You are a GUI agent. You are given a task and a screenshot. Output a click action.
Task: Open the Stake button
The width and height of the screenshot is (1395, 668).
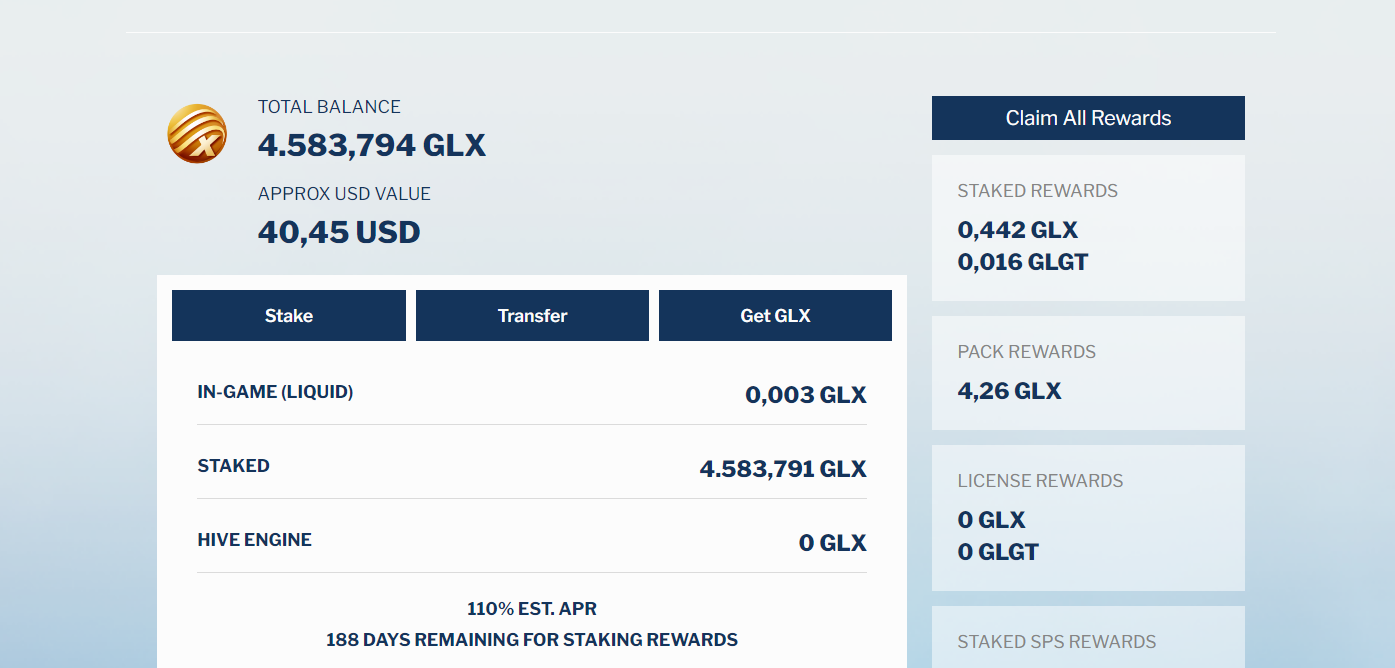(289, 316)
